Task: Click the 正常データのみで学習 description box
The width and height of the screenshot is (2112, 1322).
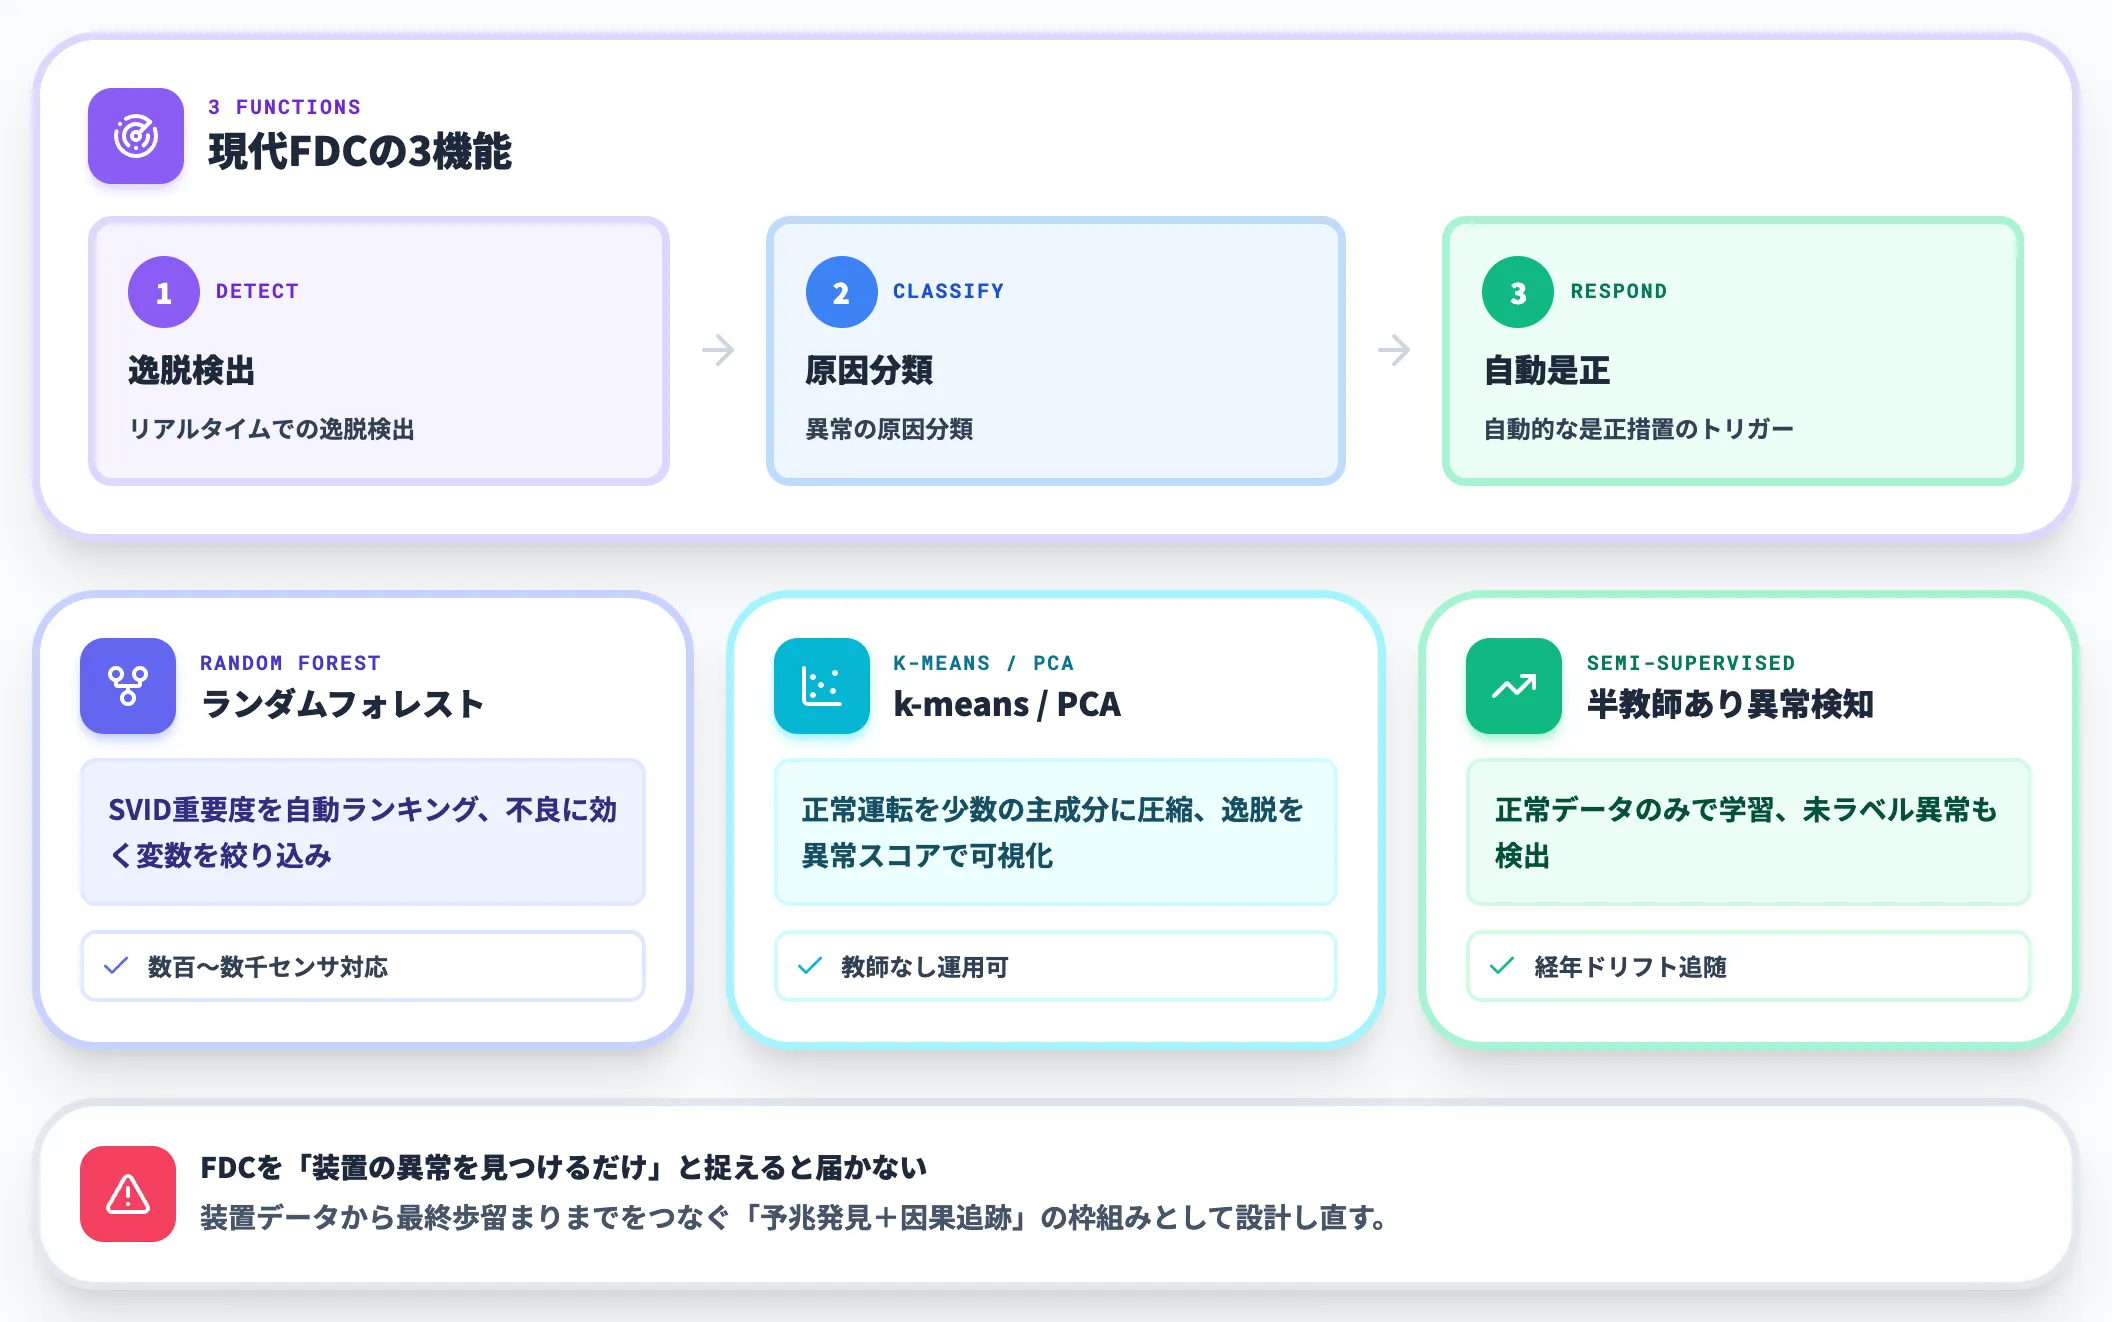Action: 1748,832
